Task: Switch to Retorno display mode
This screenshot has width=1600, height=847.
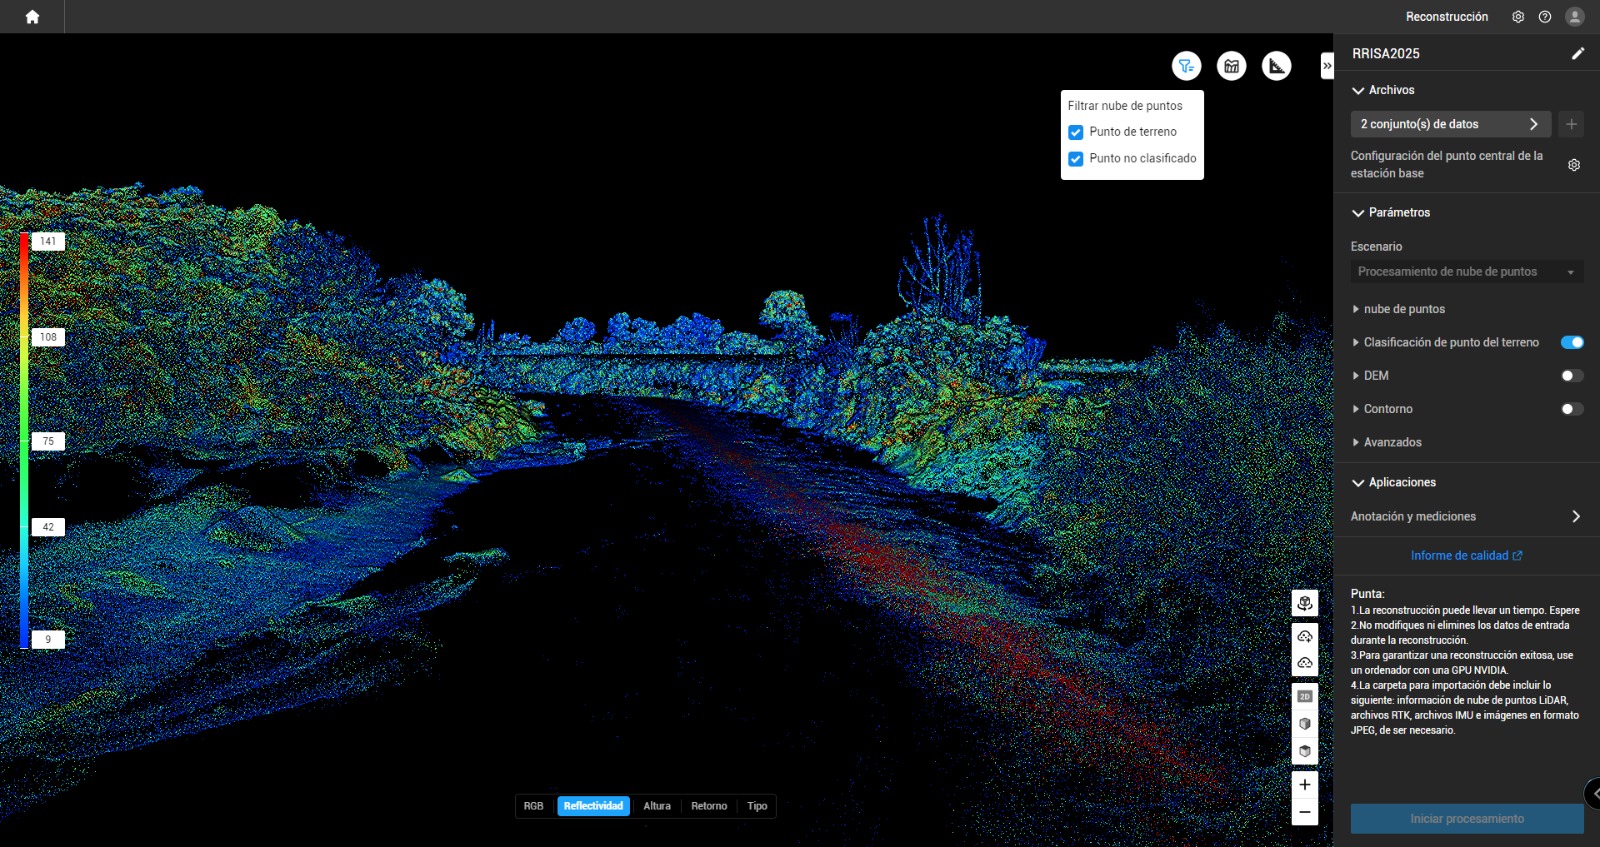Action: 709,806
